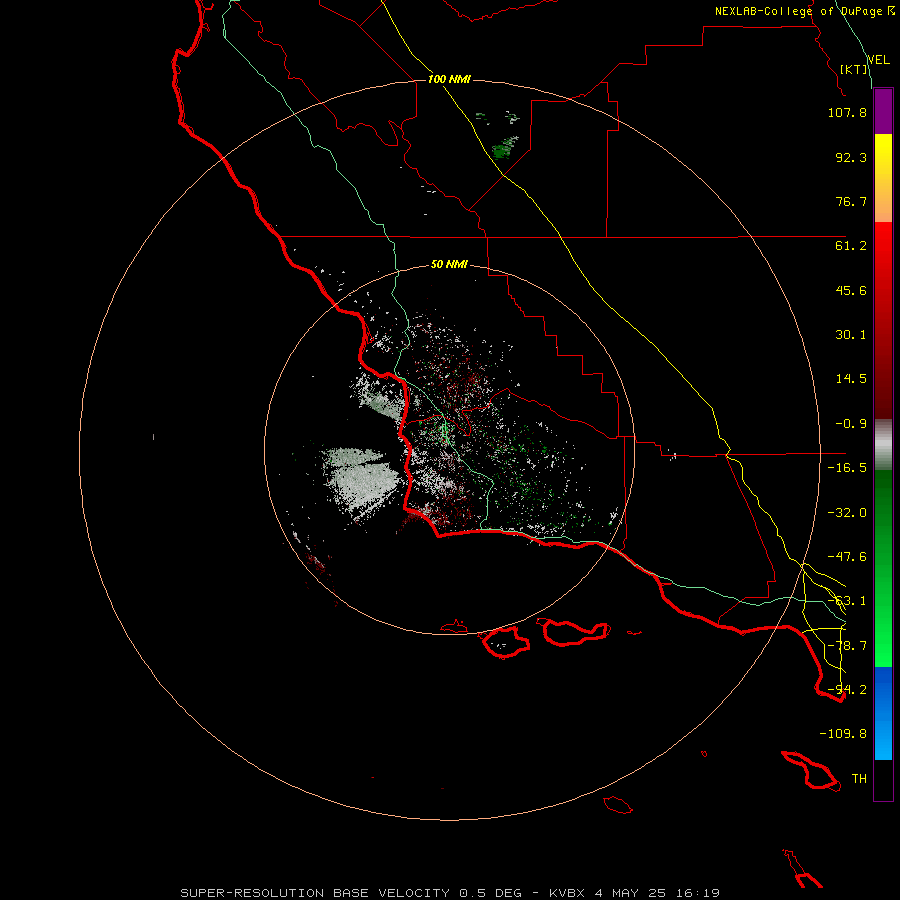Click the 61.2 legend value
900x900 pixels.
click(x=851, y=246)
